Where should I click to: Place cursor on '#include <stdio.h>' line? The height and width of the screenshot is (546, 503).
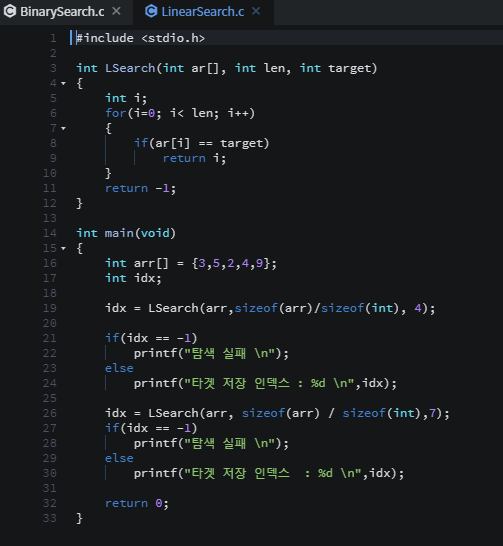[141, 38]
